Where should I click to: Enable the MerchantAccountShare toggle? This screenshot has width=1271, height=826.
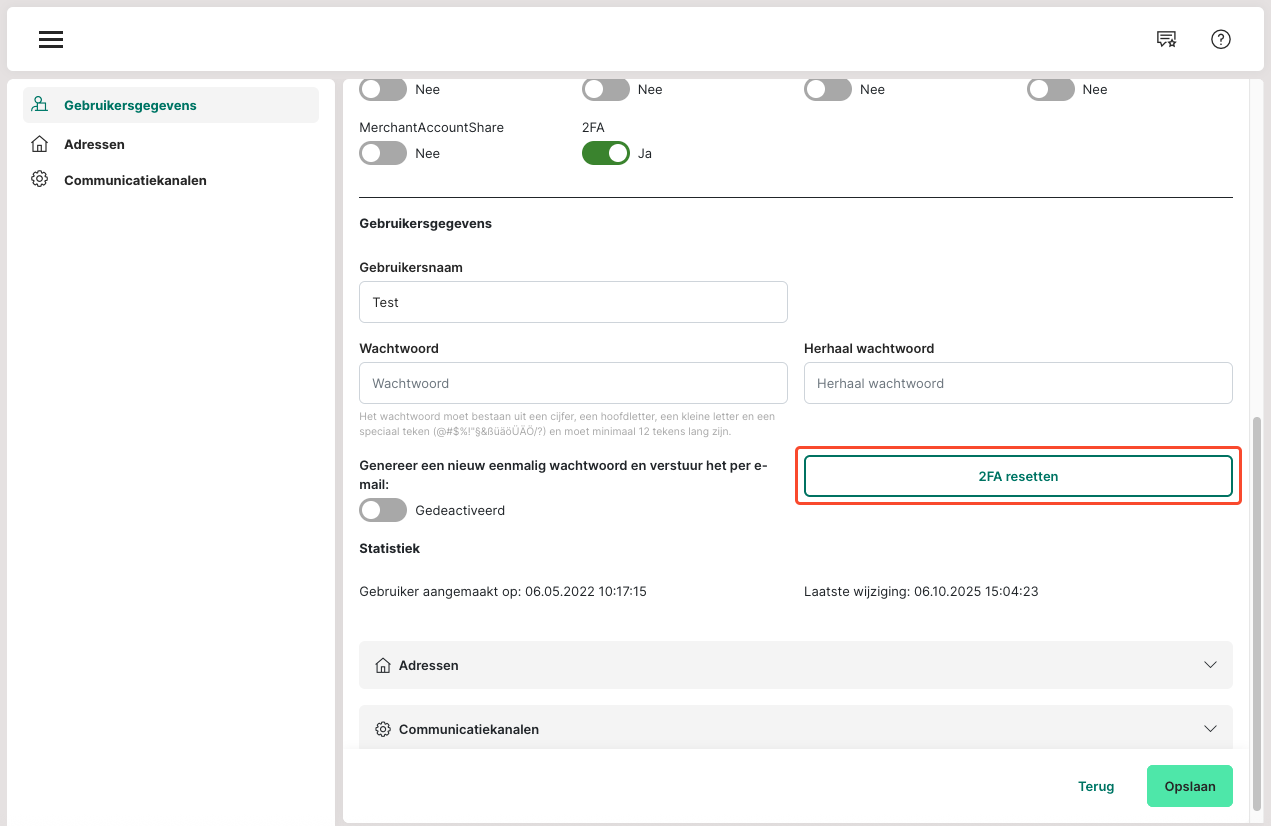pyautogui.click(x=383, y=153)
